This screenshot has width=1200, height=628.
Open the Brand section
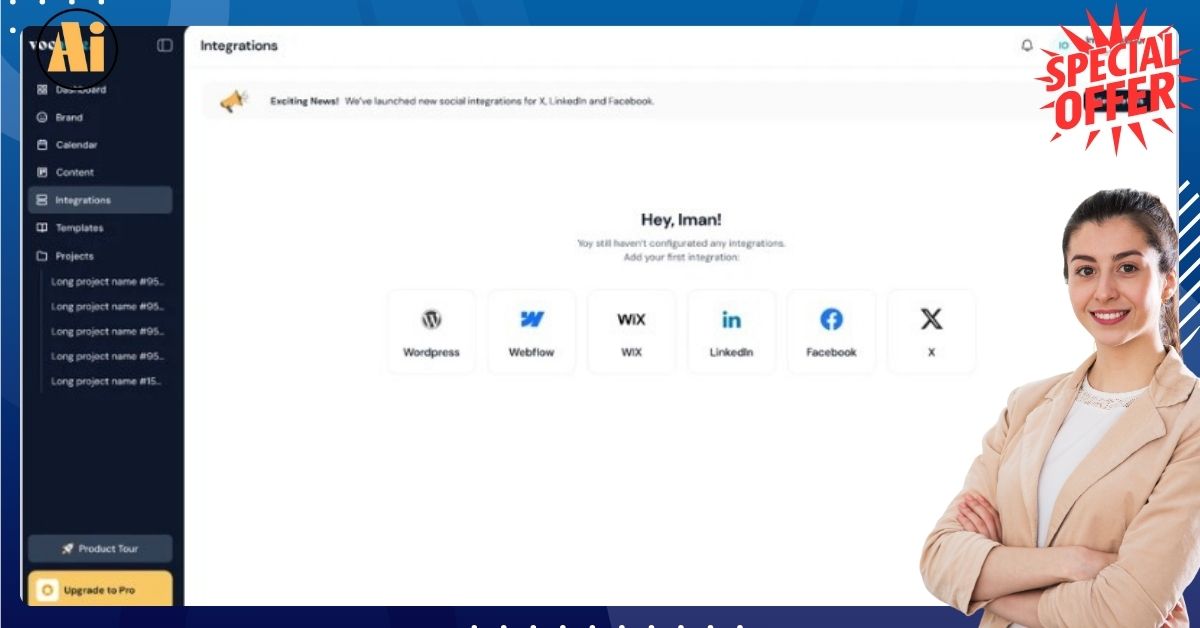100,117
